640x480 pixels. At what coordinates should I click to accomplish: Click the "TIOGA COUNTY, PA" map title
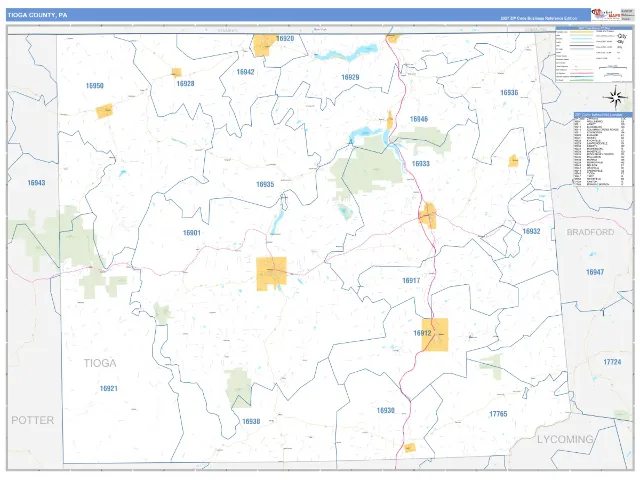coord(37,15)
